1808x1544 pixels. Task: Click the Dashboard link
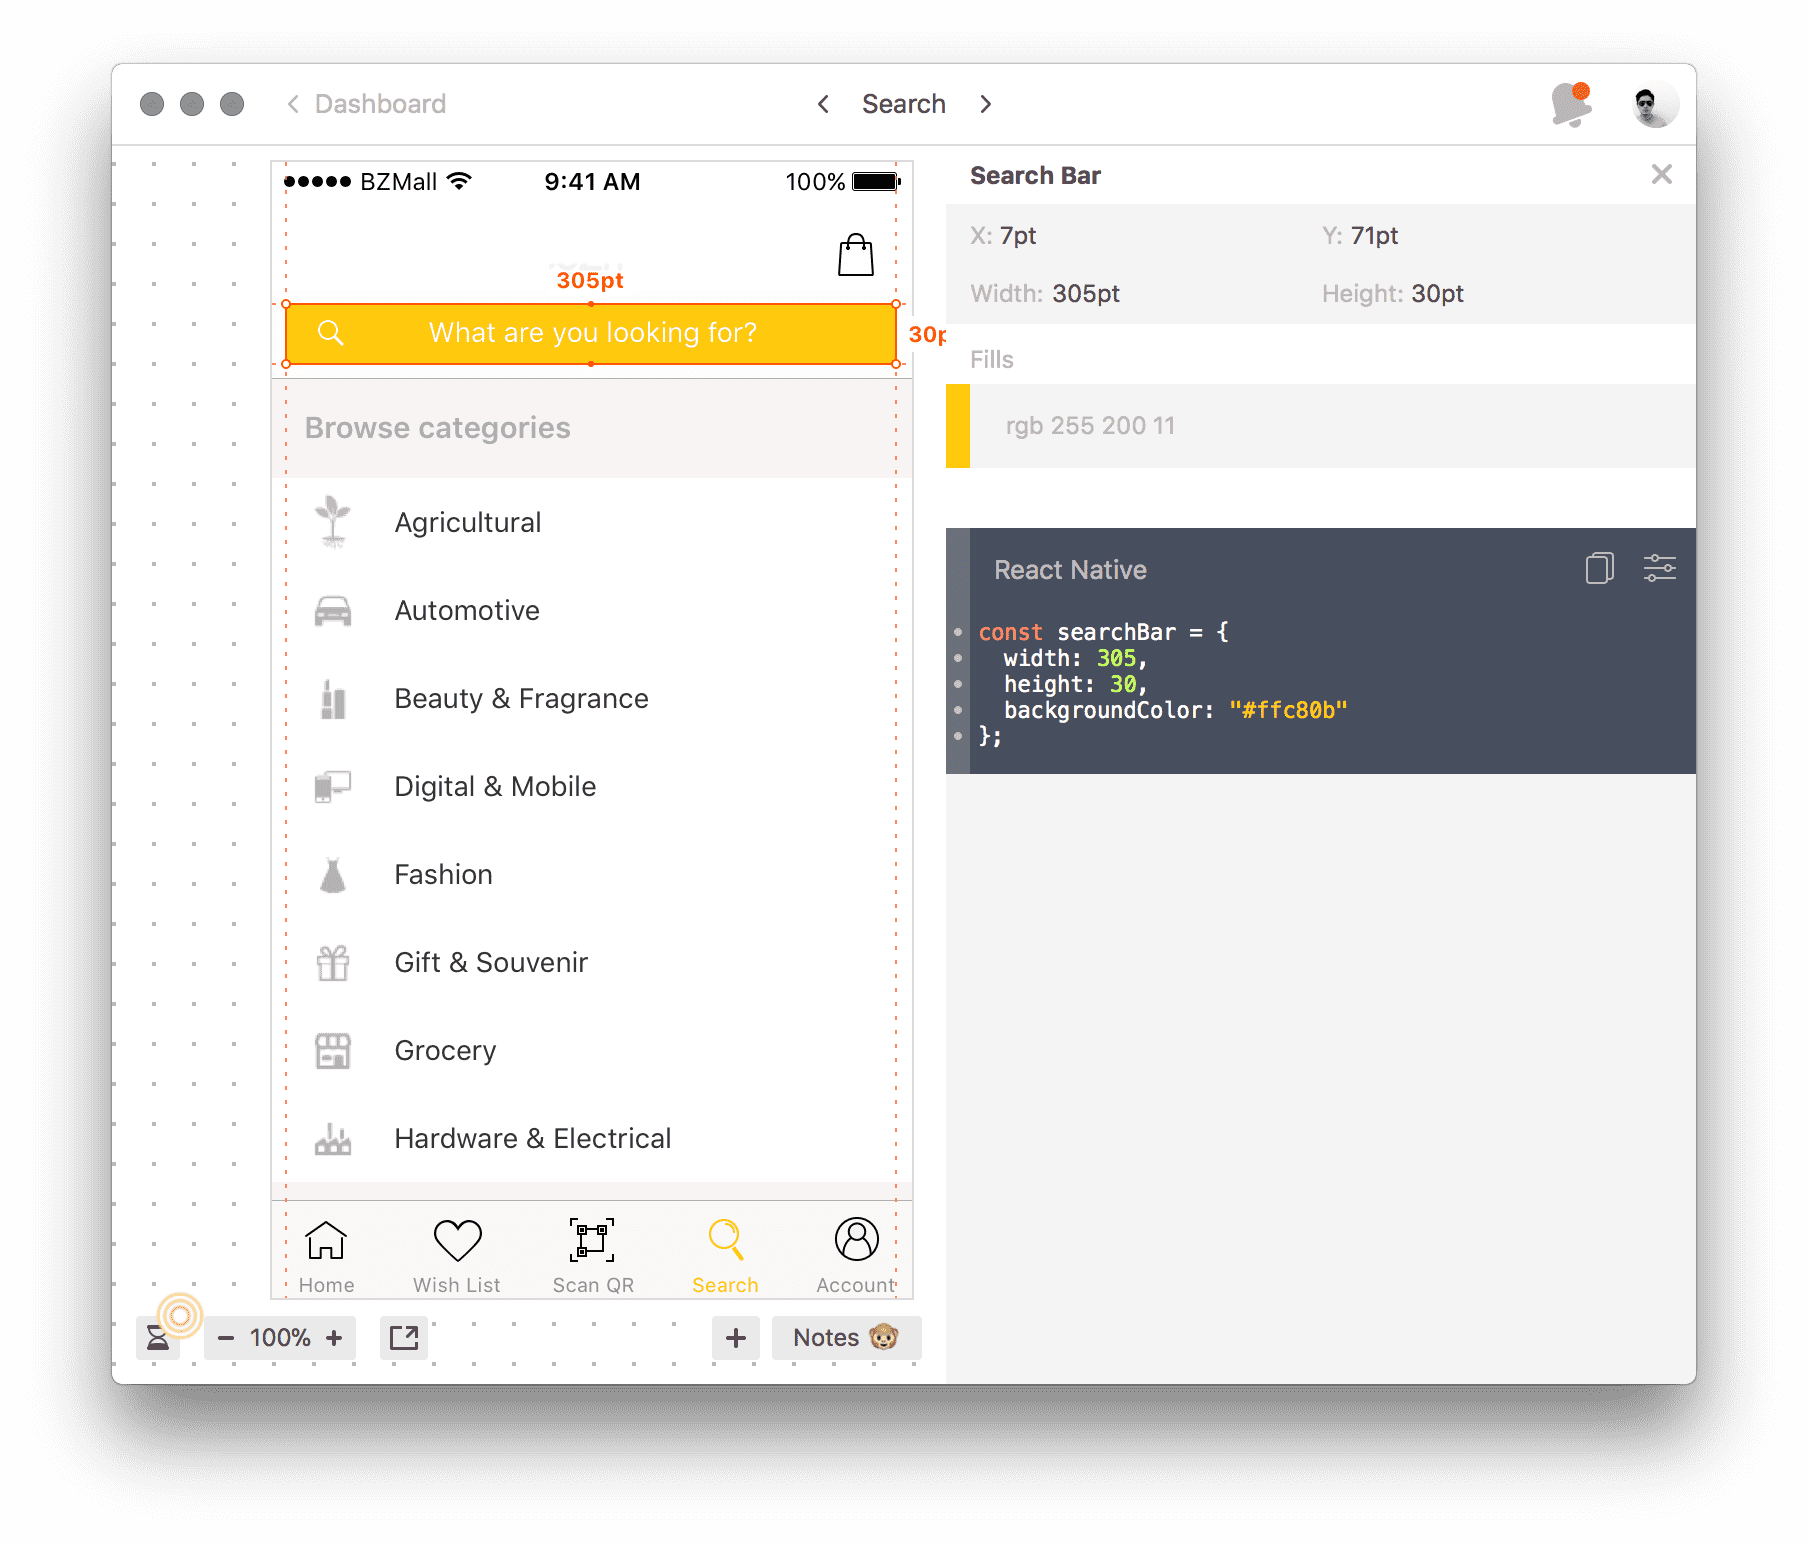380,103
